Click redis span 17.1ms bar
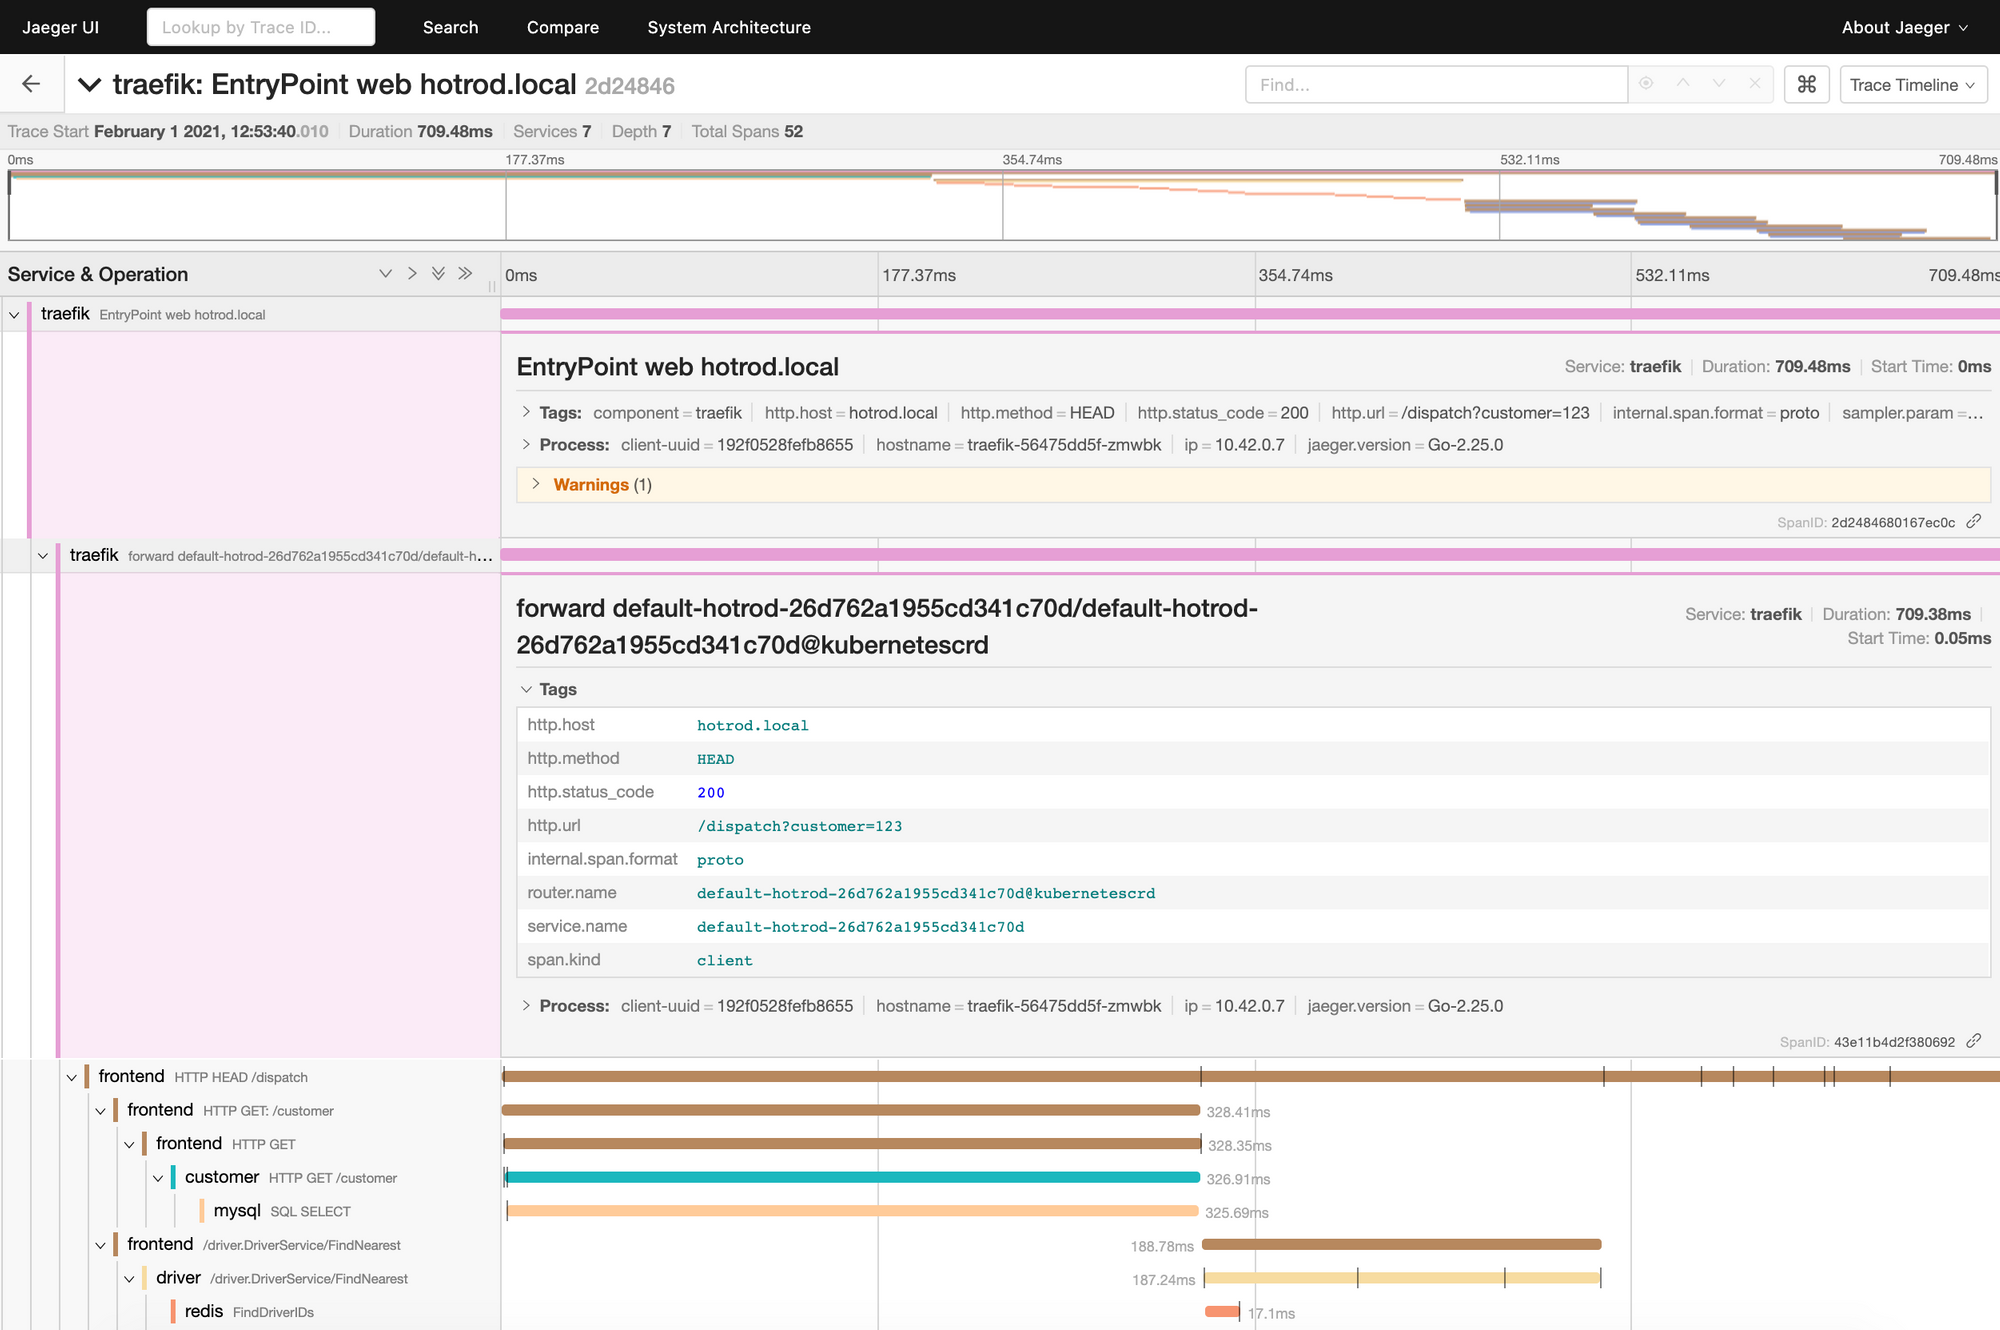Viewport: 2000px width, 1330px height. coord(1222,1312)
